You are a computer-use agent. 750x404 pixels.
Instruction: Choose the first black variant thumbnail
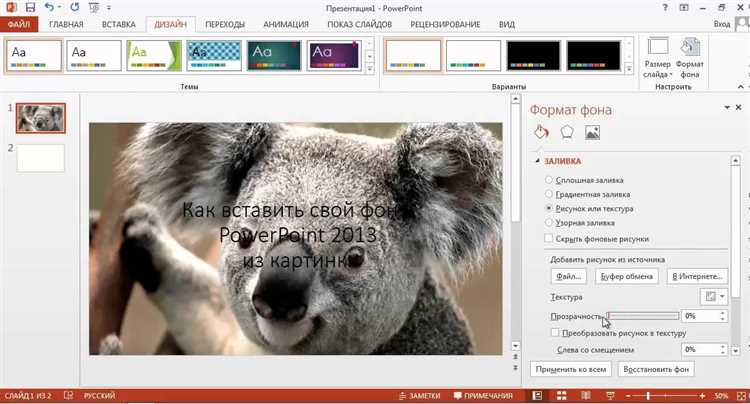coord(533,56)
